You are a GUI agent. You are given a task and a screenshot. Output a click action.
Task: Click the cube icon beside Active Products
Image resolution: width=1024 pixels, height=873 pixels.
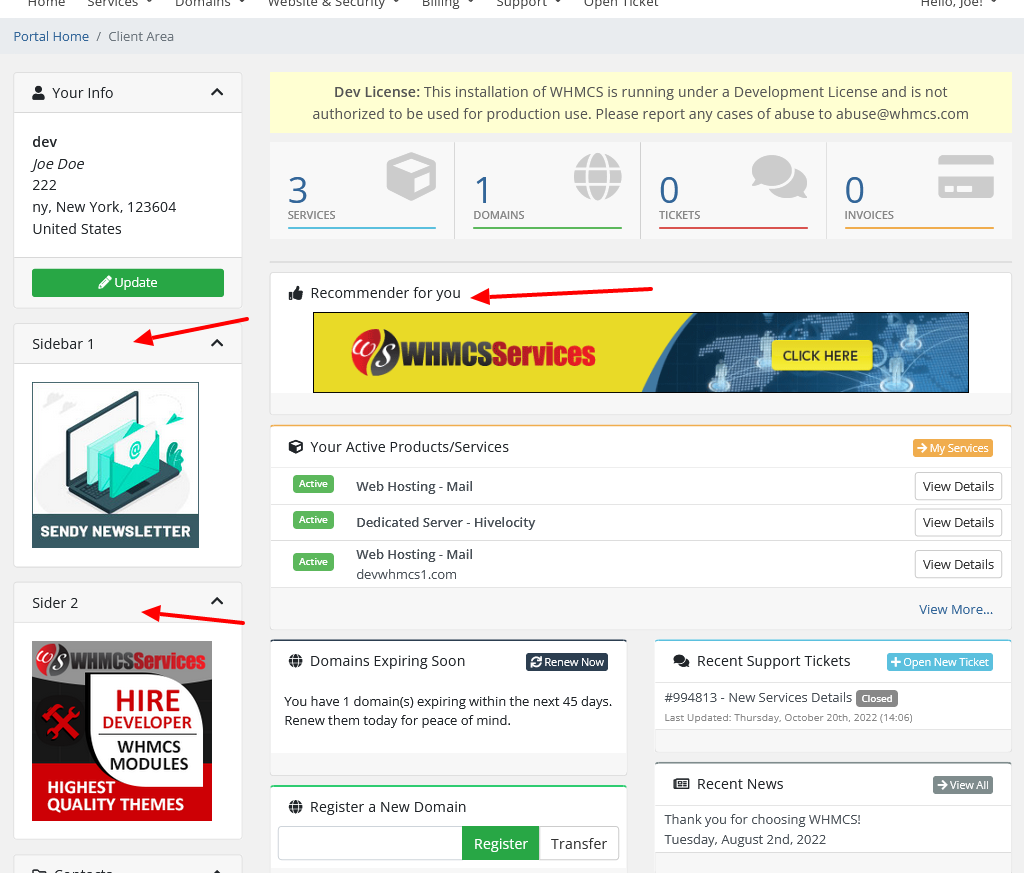(x=296, y=448)
